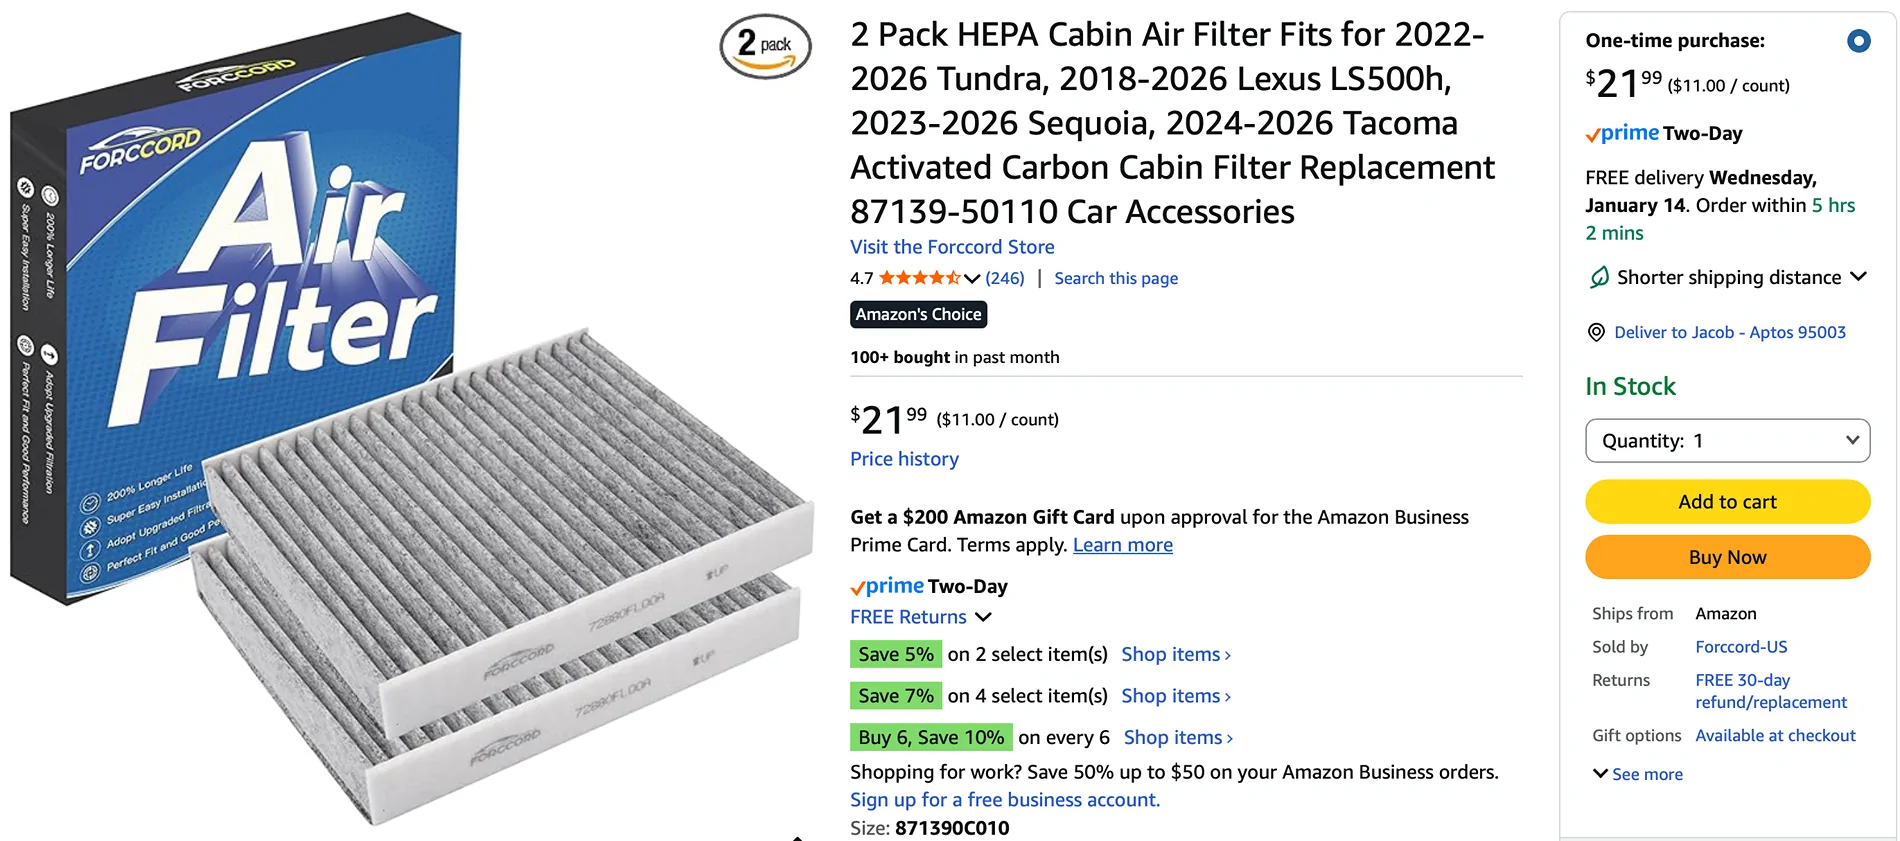
Task: Click the 2 pack badge icon
Action: coord(766,47)
